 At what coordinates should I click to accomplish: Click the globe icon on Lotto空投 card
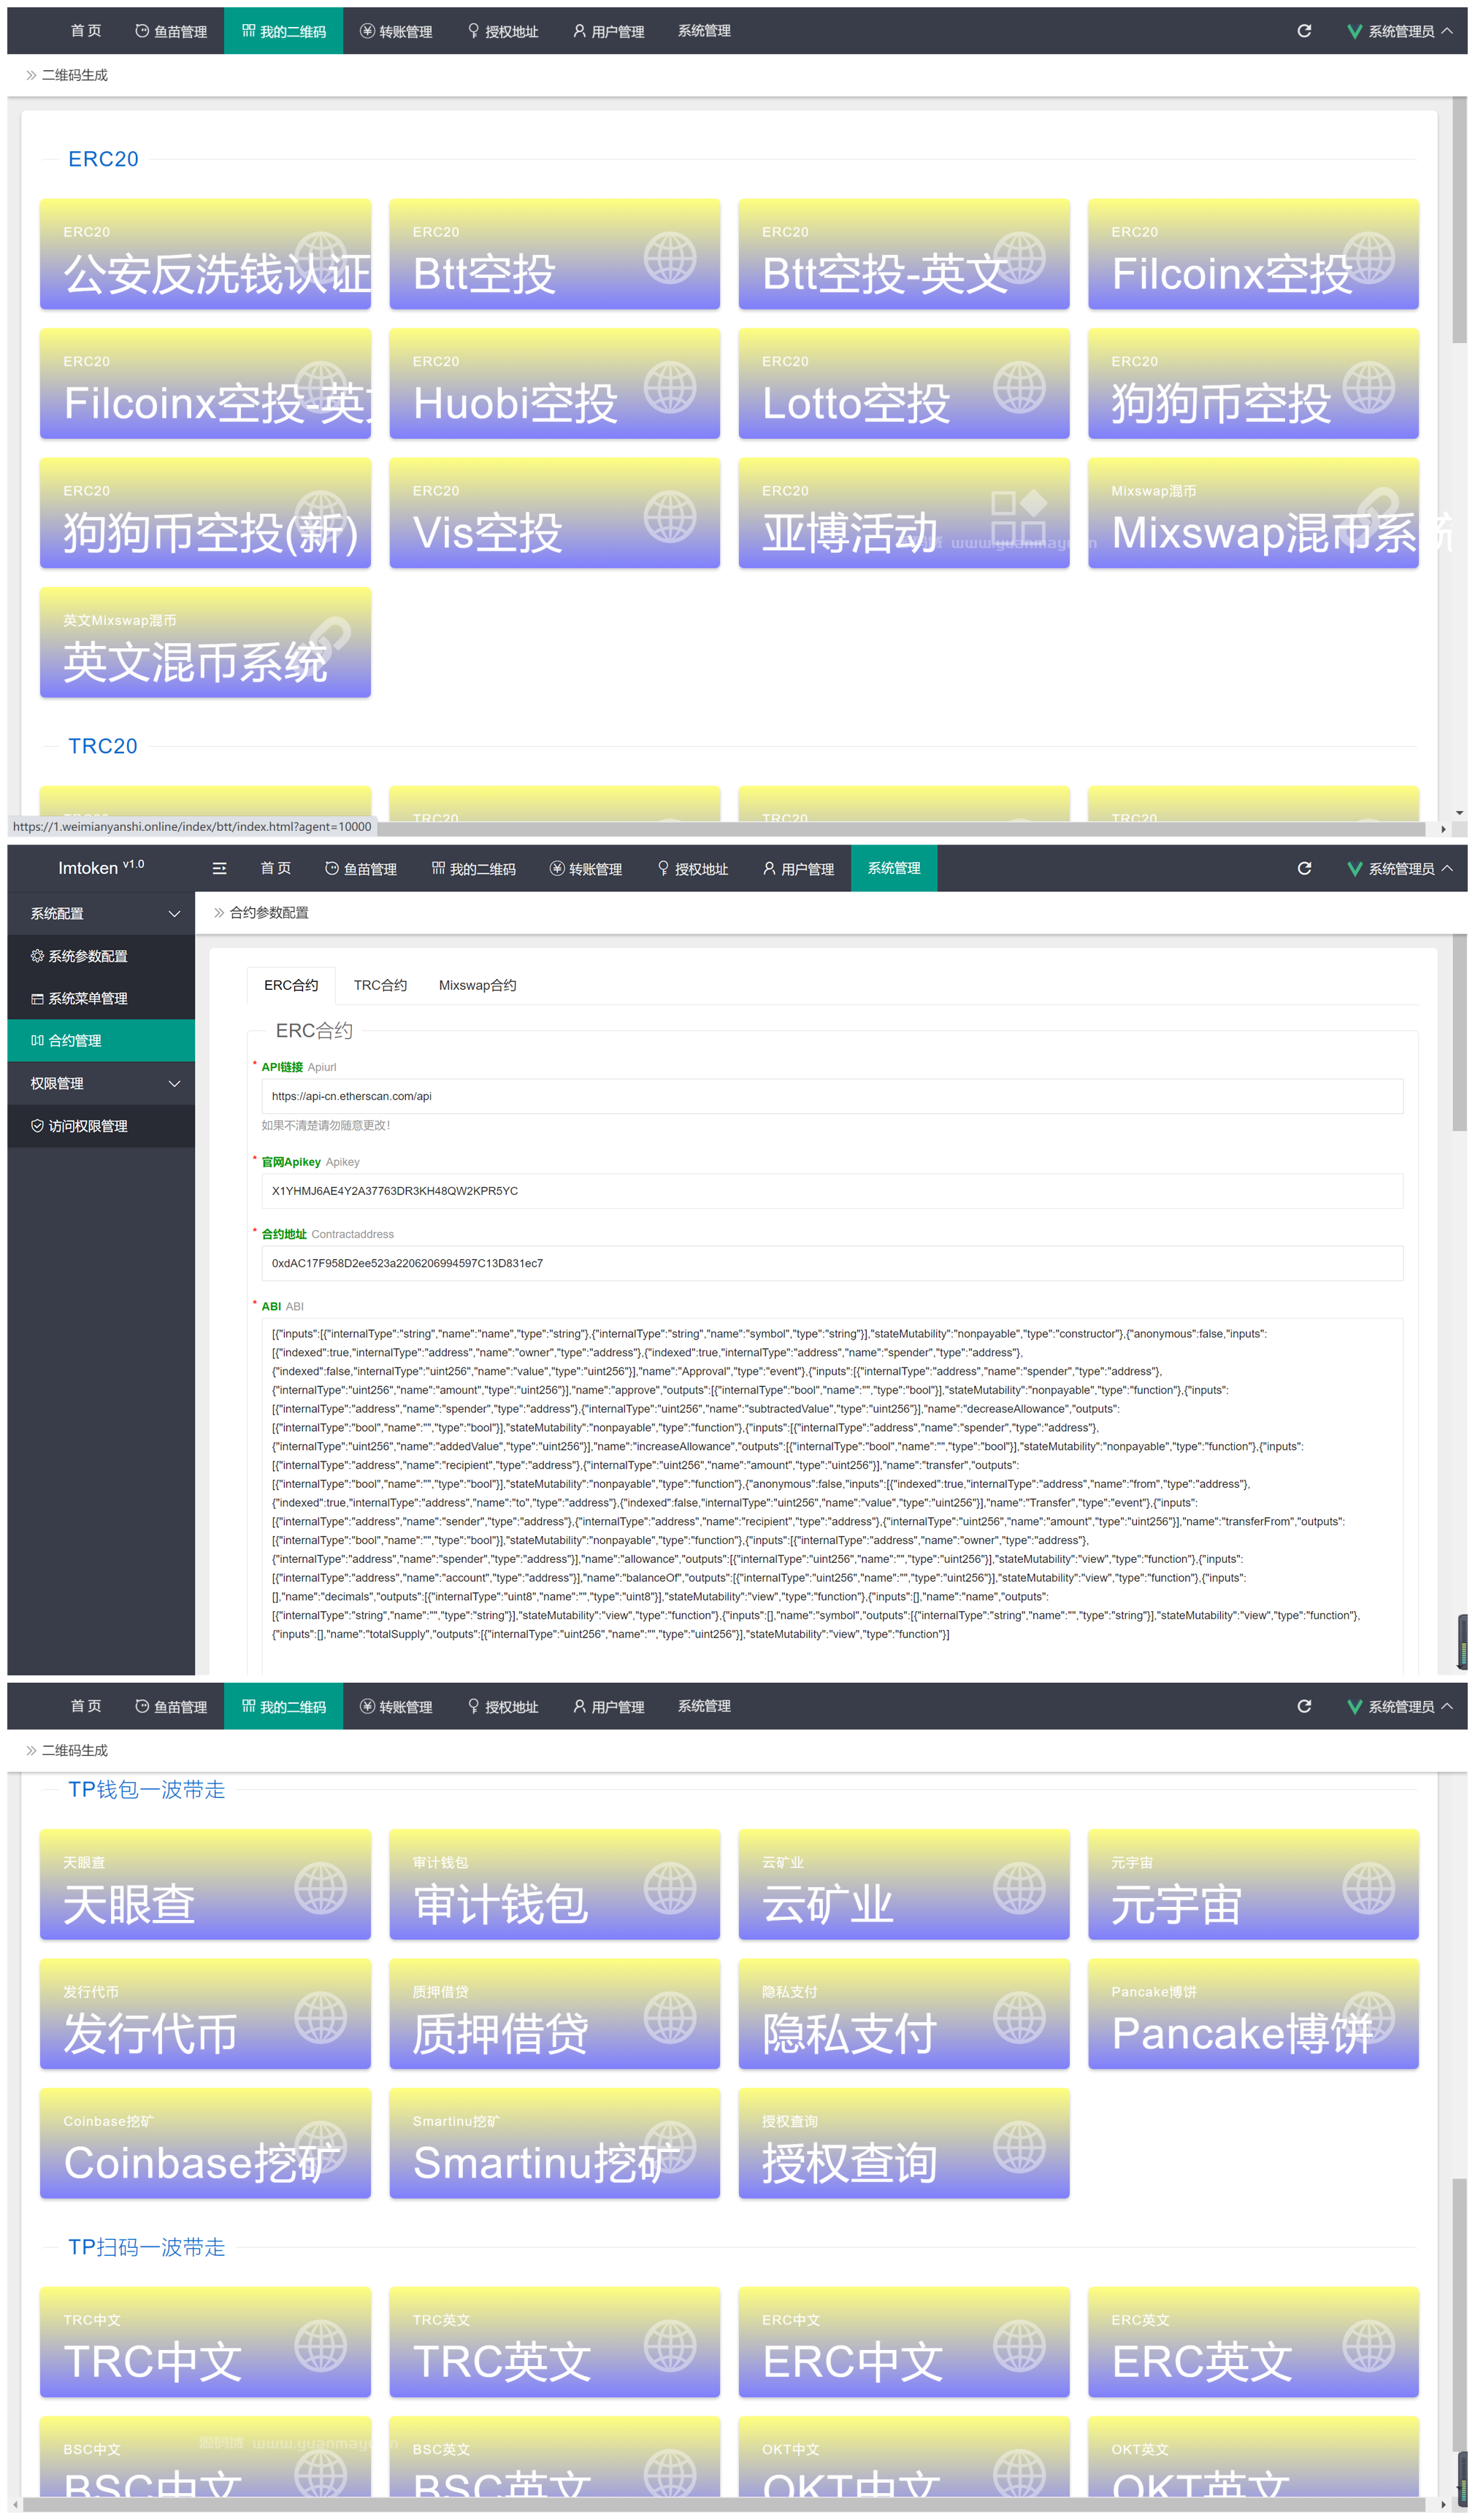tap(1019, 386)
